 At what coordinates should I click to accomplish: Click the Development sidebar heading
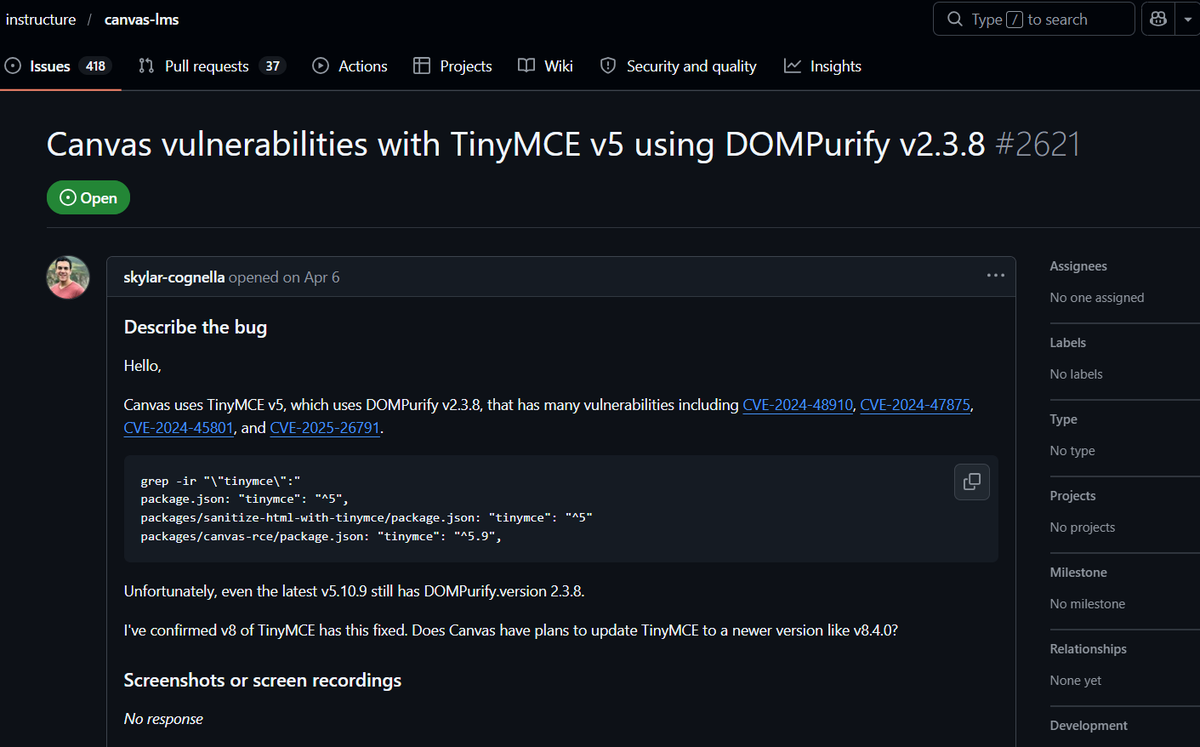point(1088,725)
